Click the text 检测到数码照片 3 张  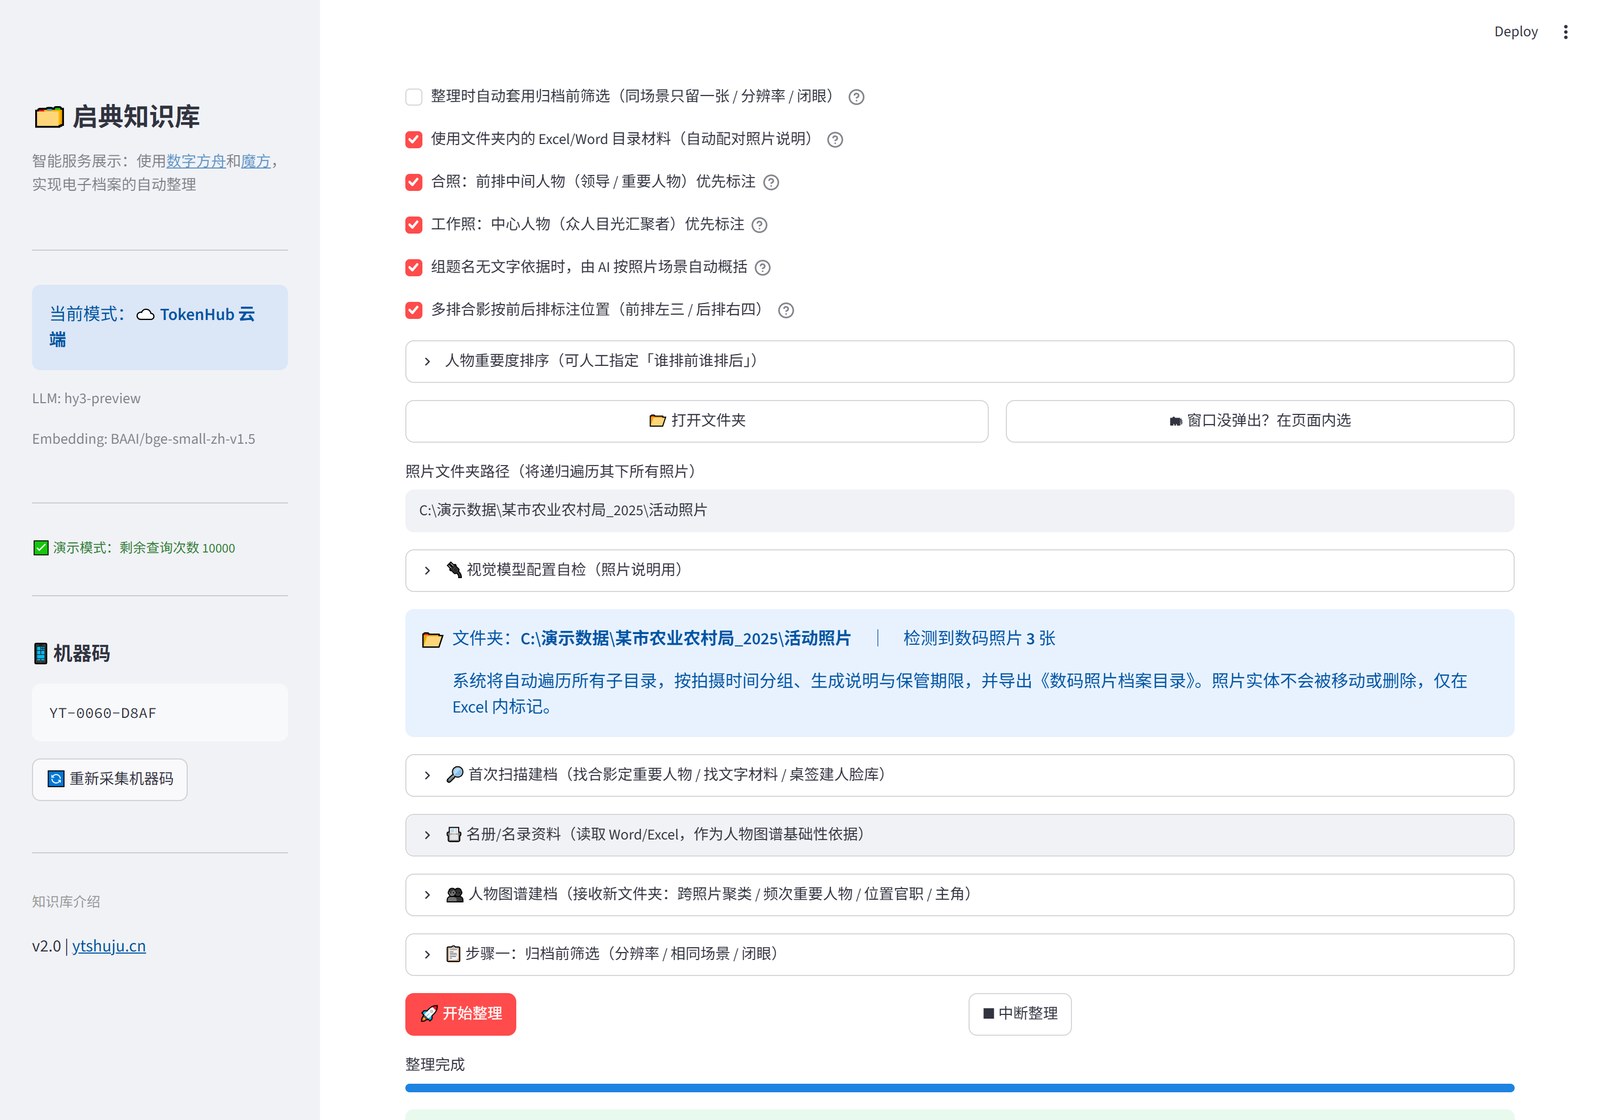(979, 639)
